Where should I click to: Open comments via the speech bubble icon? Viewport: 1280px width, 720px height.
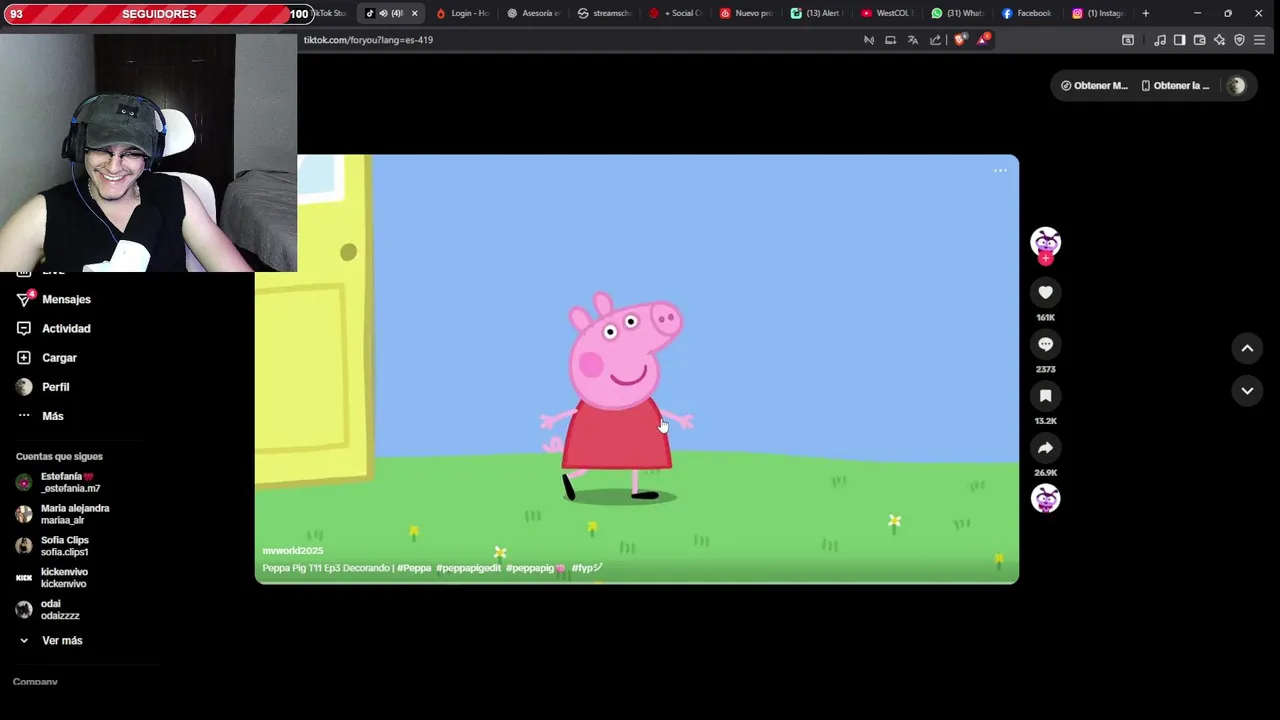click(1045, 344)
